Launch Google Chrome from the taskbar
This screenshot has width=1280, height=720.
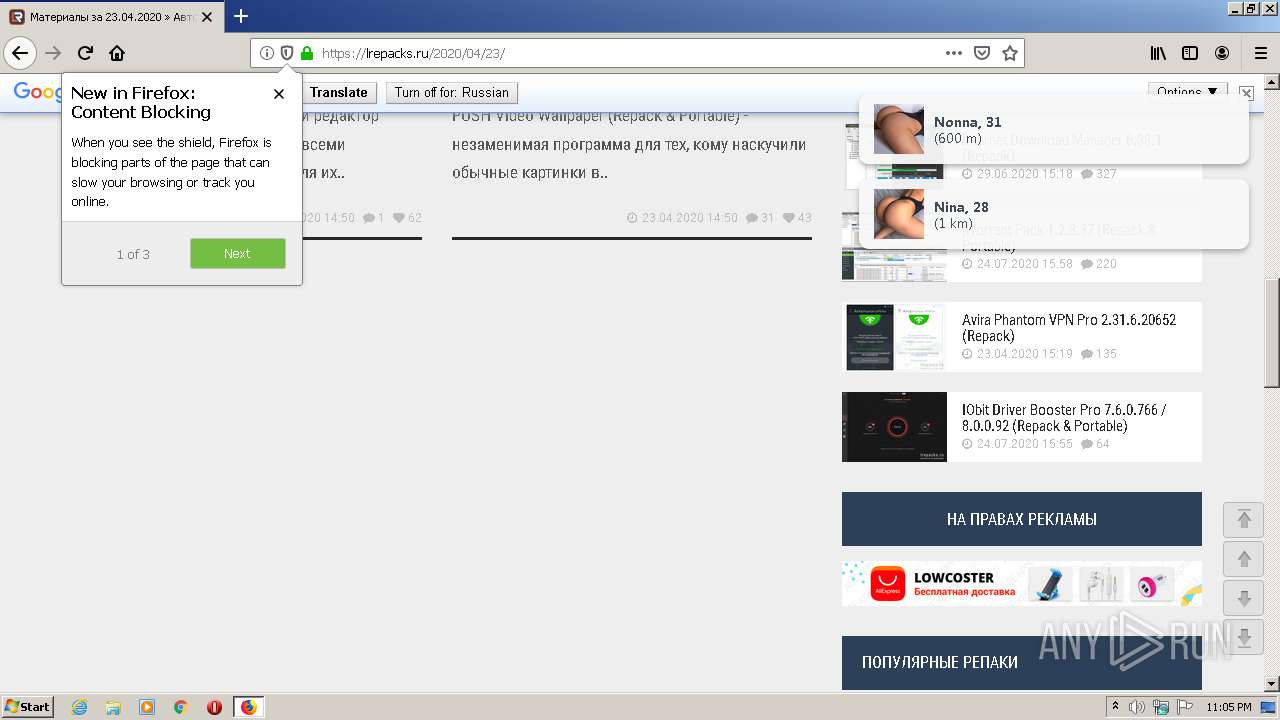click(x=181, y=707)
